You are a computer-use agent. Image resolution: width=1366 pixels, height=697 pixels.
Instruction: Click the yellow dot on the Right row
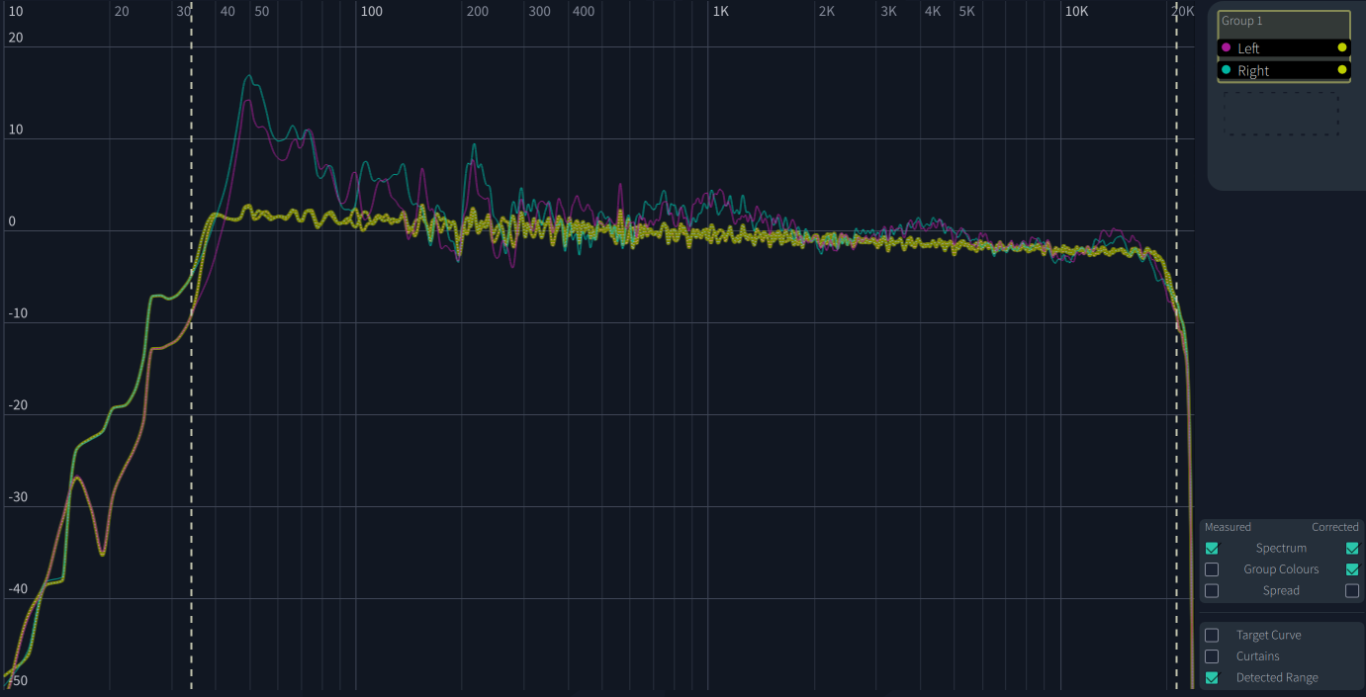[1342, 70]
